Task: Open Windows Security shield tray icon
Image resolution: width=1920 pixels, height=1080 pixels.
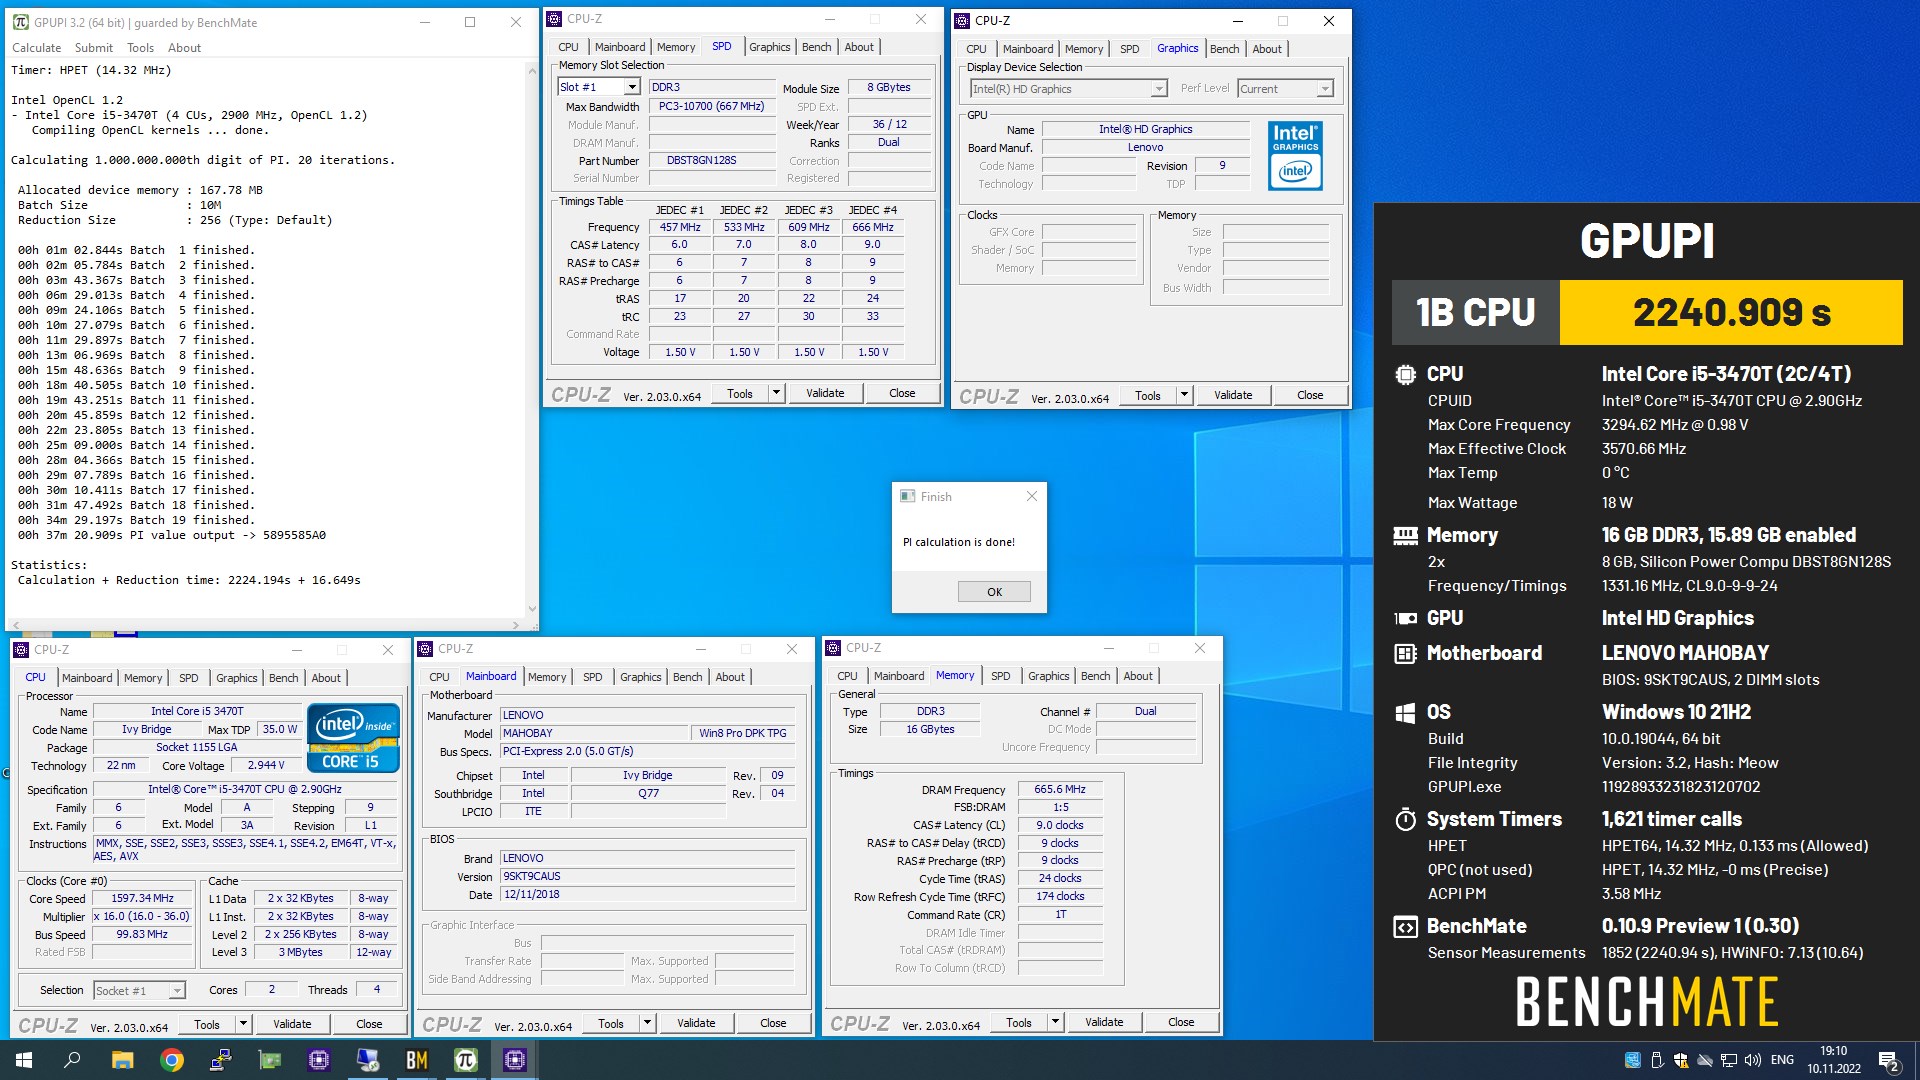Action: [x=1681, y=1060]
